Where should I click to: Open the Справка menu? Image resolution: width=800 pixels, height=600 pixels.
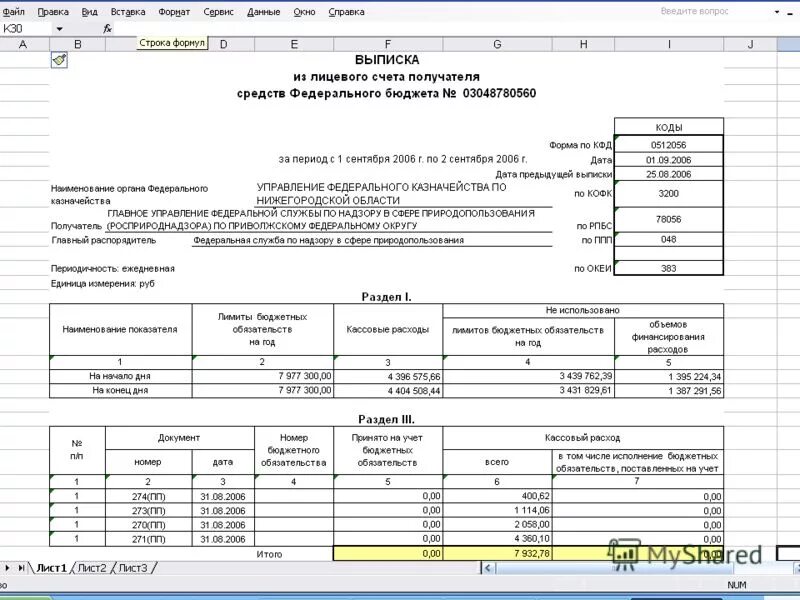(346, 11)
